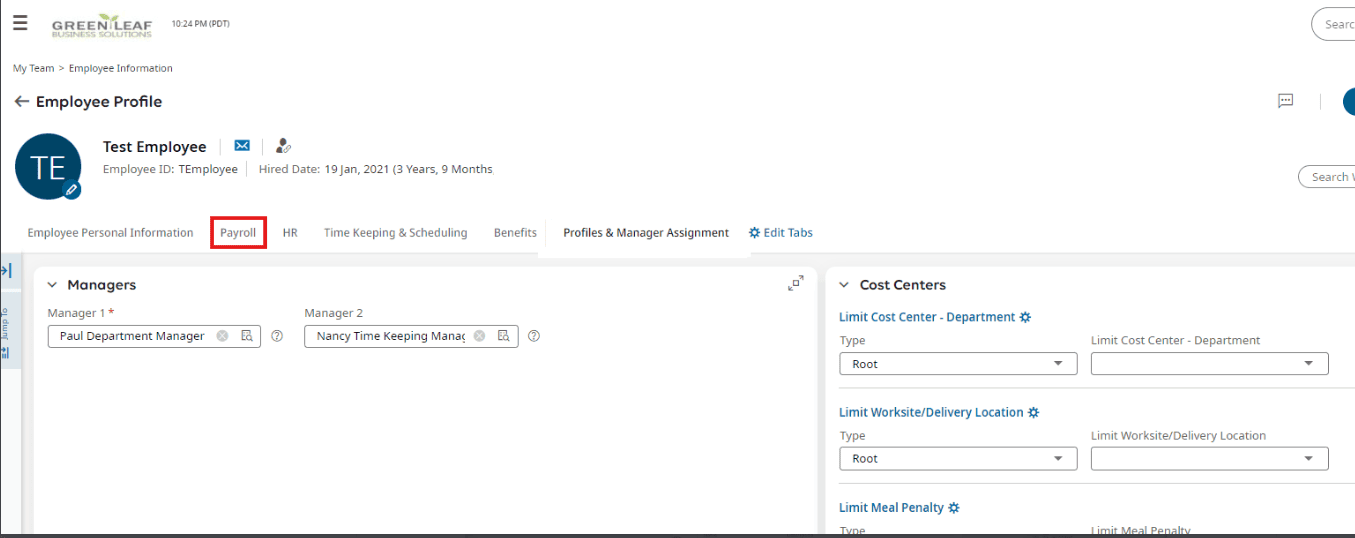
Task: Collapse the Managers section
Action: coord(53,285)
